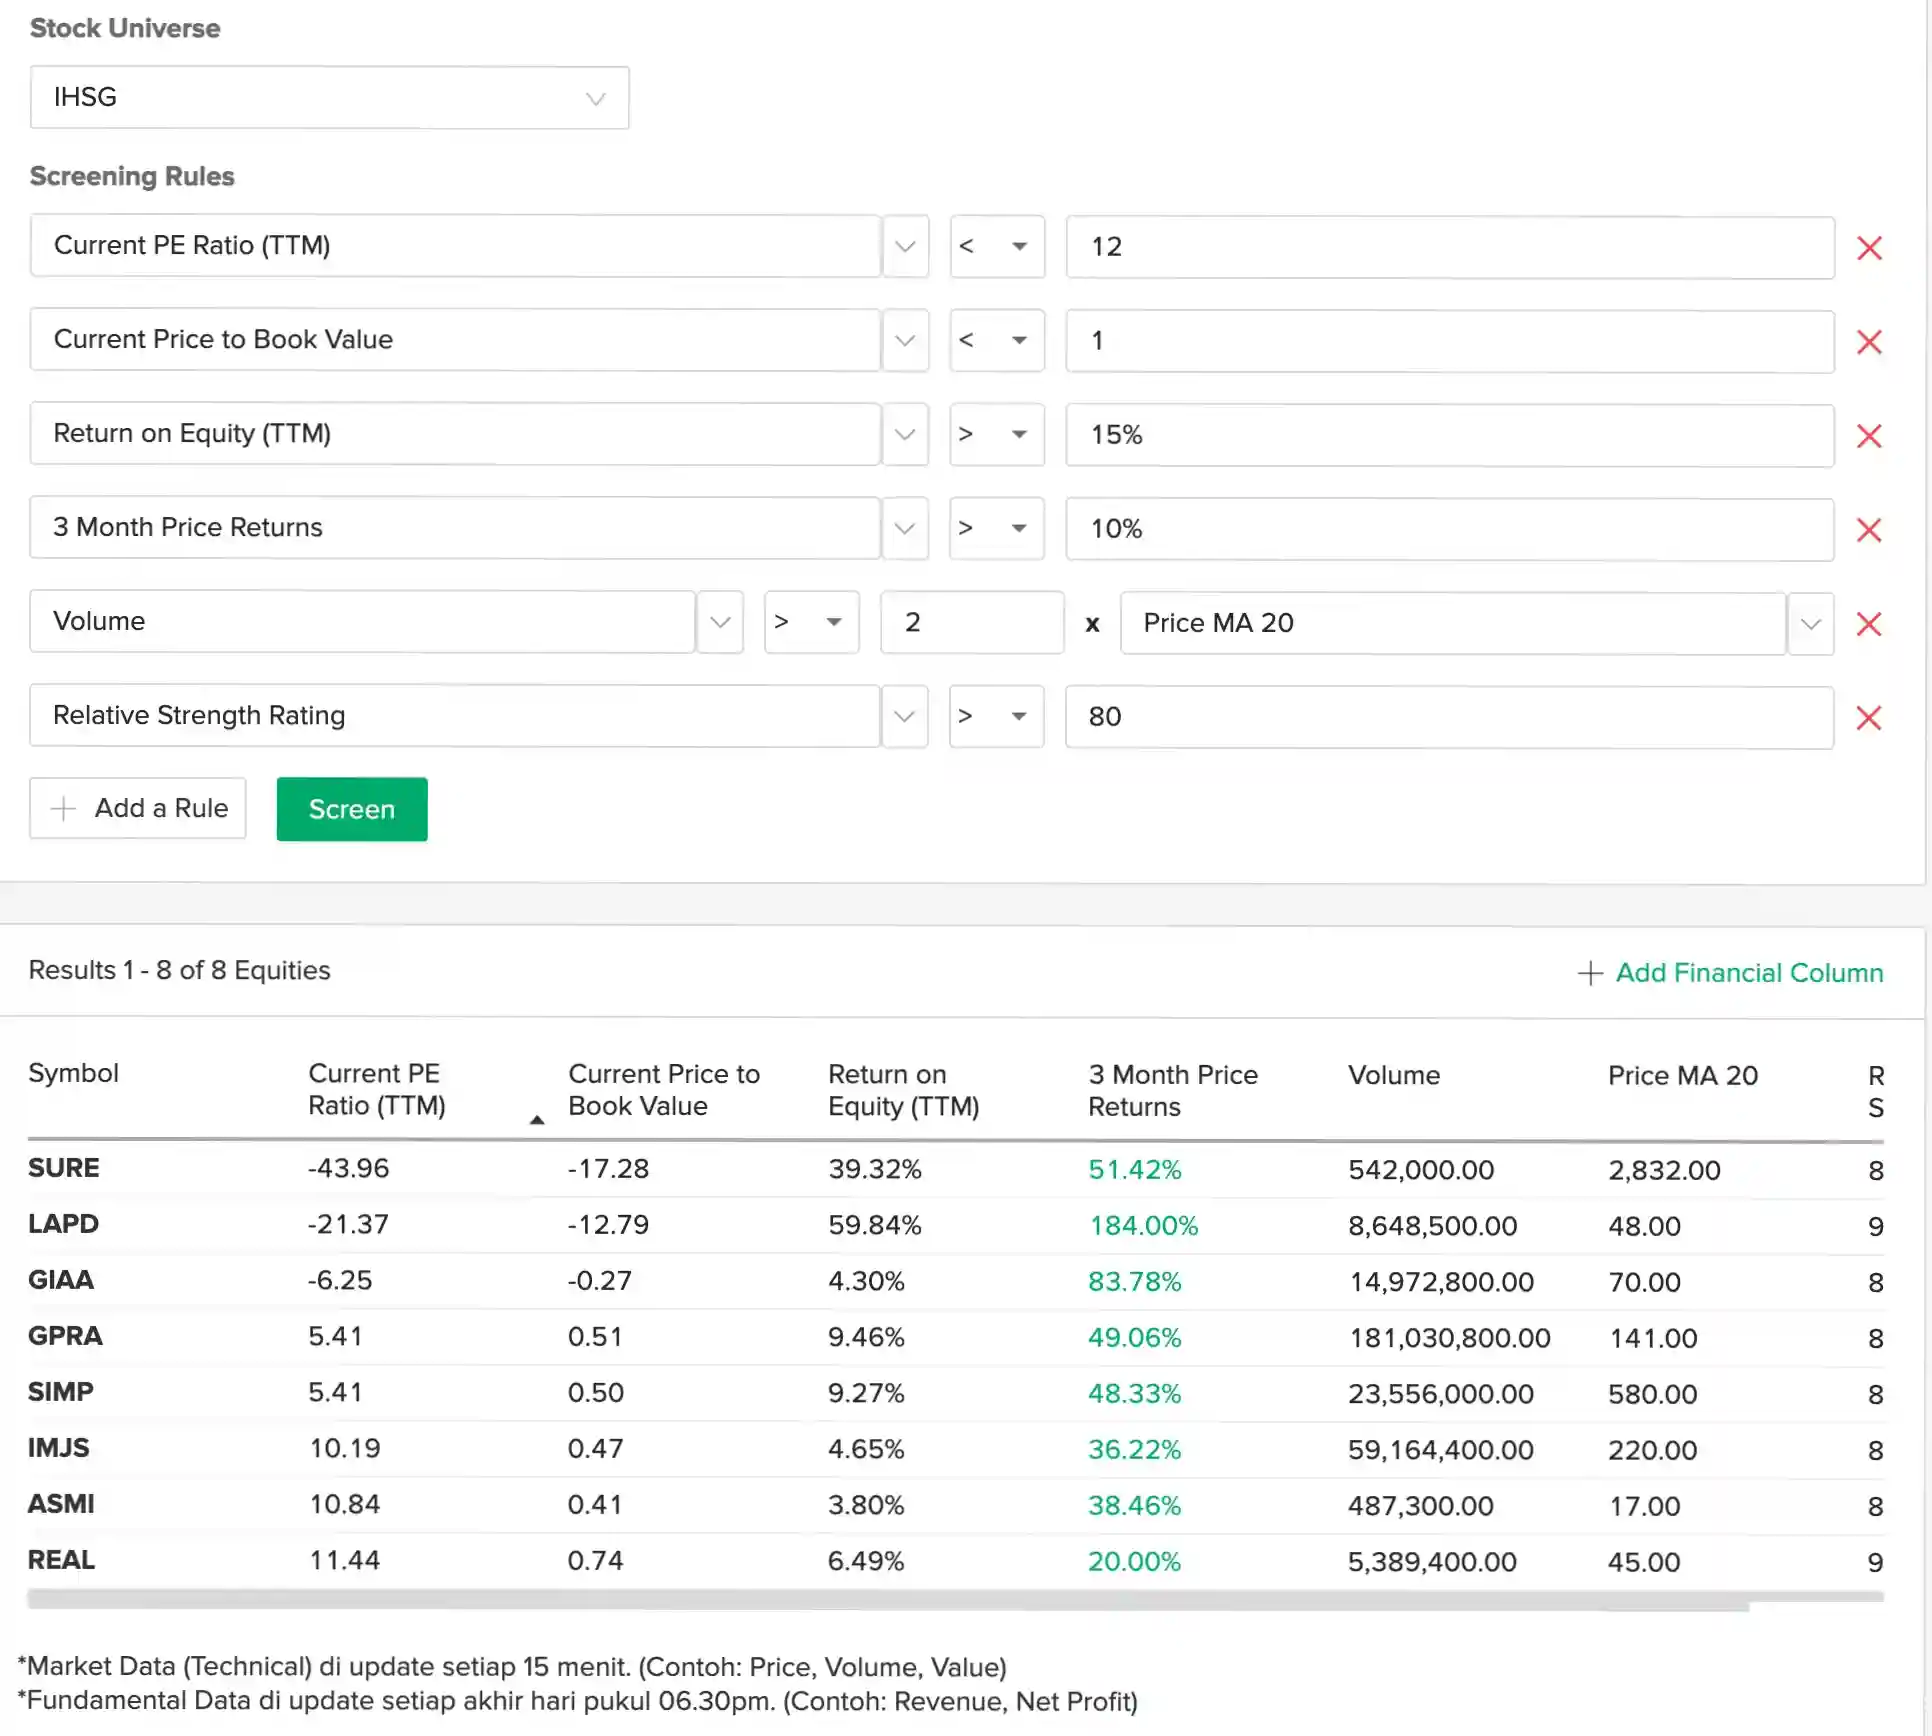This screenshot has width=1932, height=1736.
Task: Delete the Price to Book Value rule
Action: [x=1868, y=342]
